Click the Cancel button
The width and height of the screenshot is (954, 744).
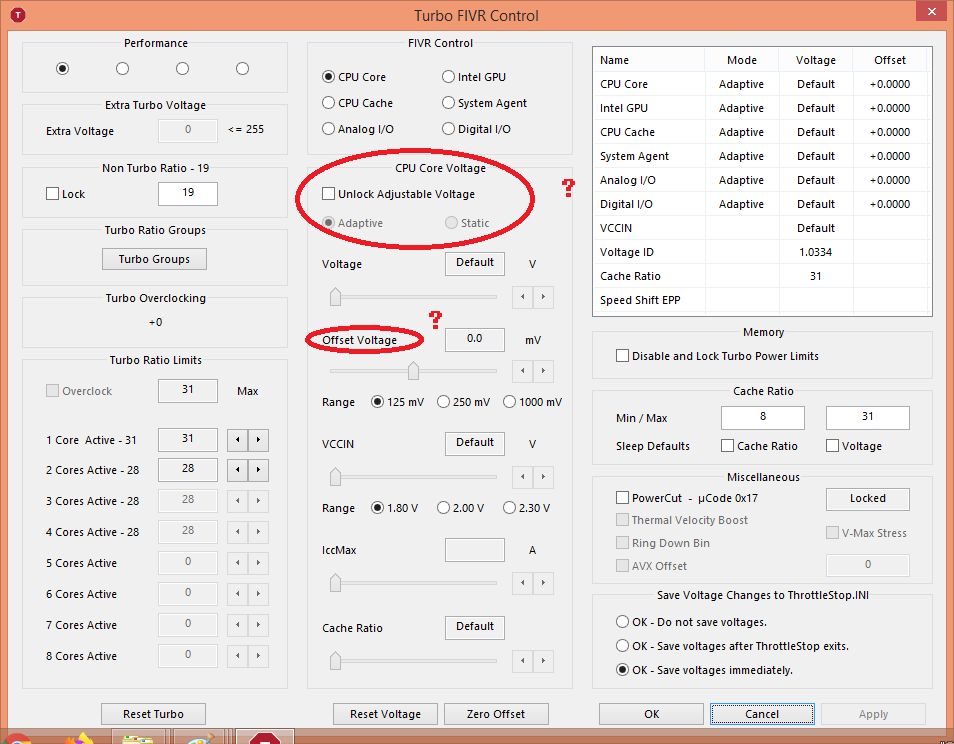pyautogui.click(x=762, y=714)
